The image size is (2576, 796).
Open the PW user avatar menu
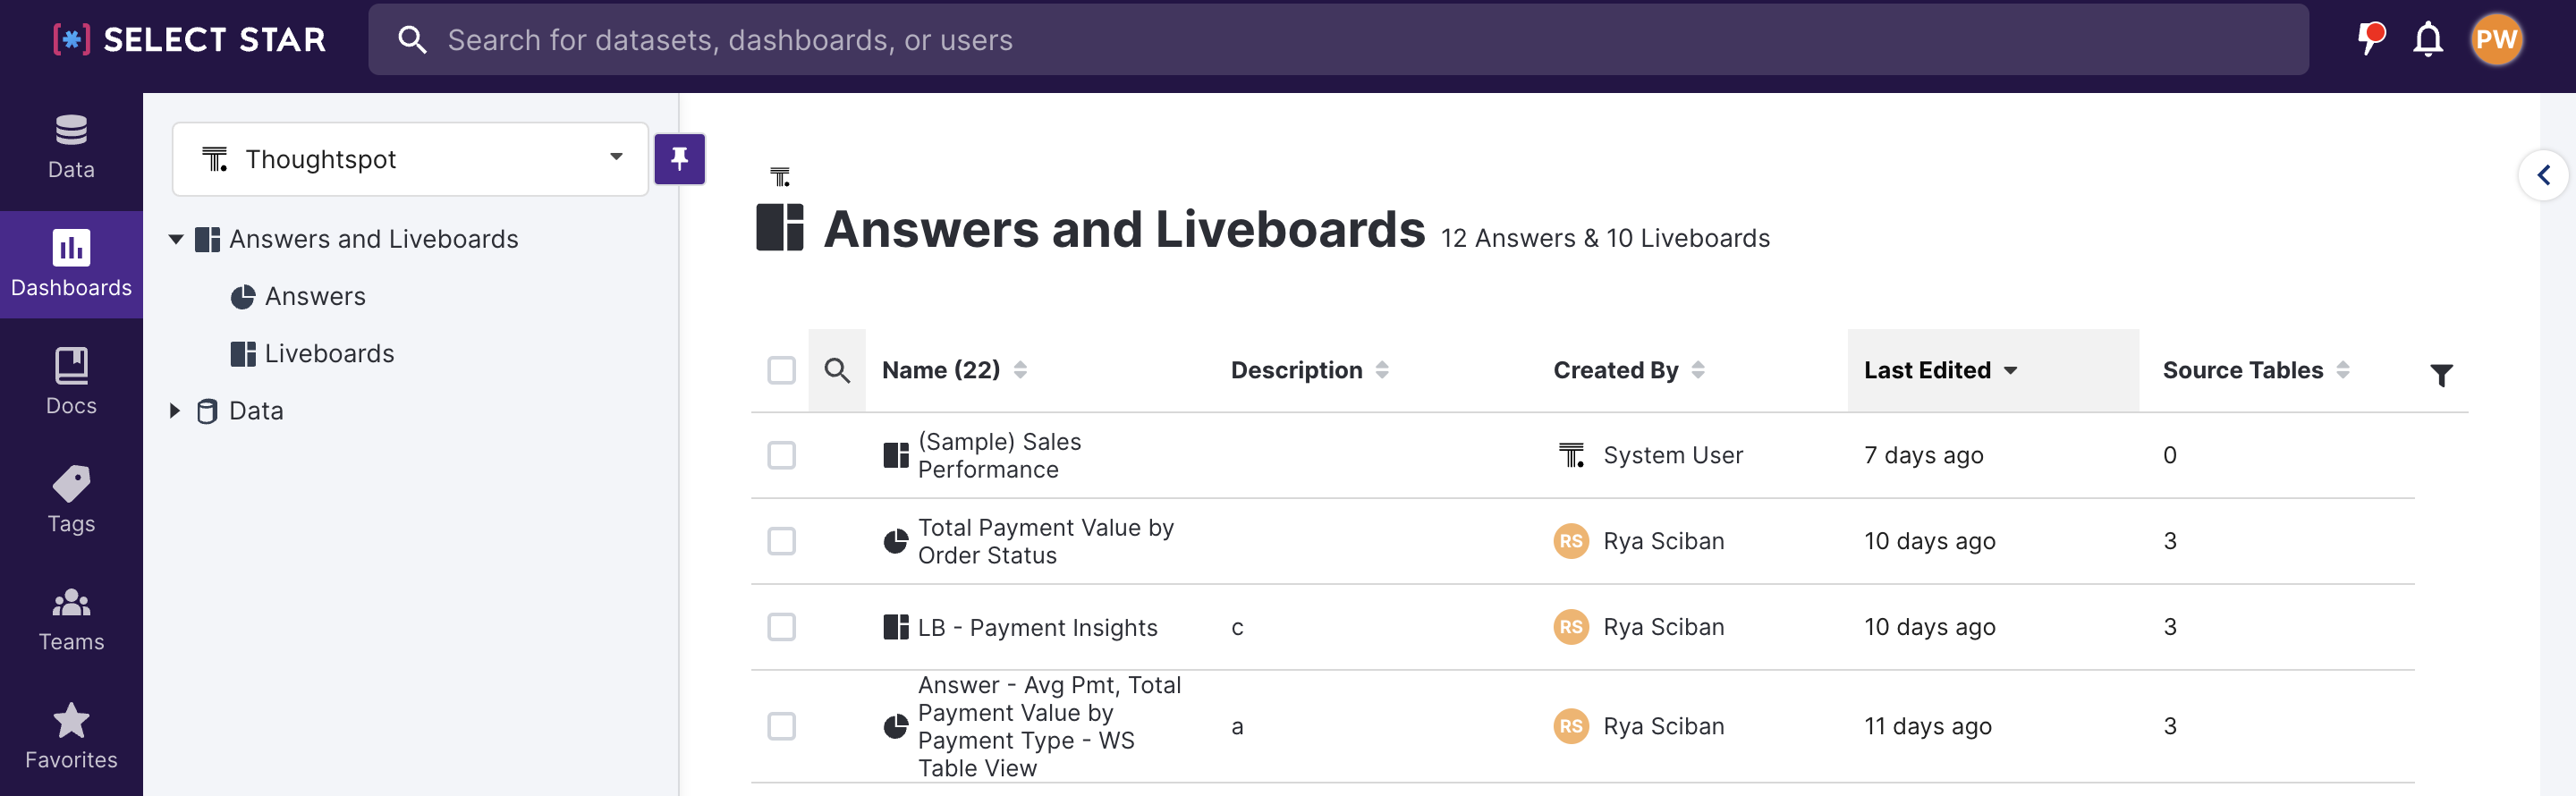(2496, 40)
